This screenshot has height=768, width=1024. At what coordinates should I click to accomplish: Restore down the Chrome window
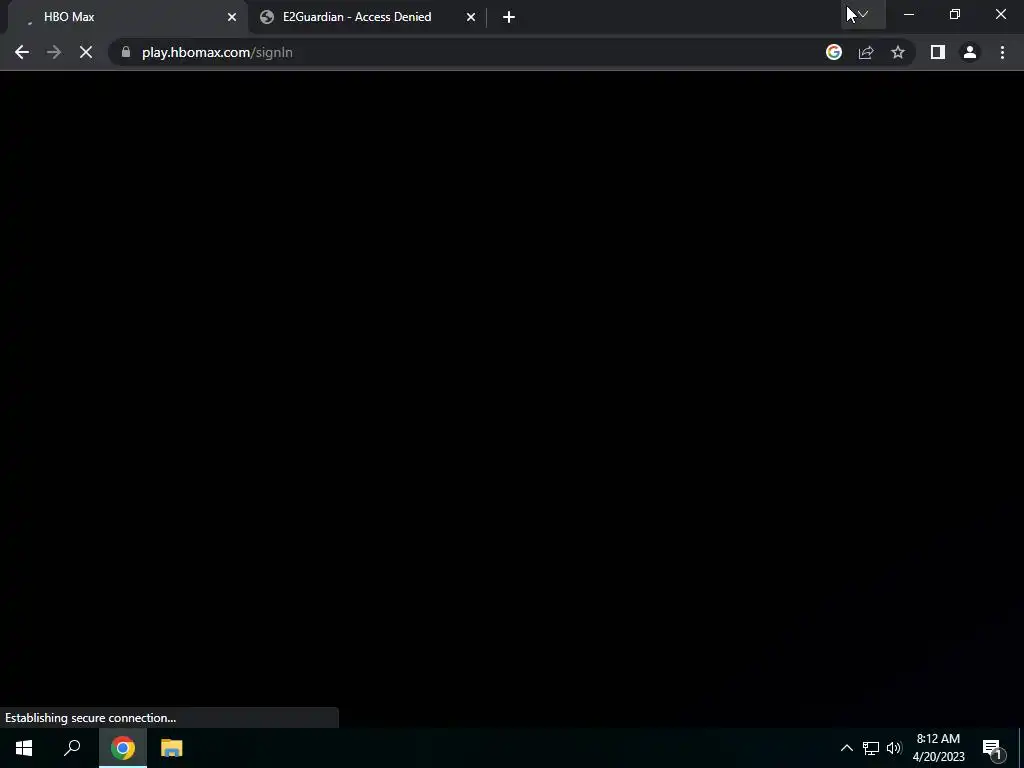pos(955,14)
